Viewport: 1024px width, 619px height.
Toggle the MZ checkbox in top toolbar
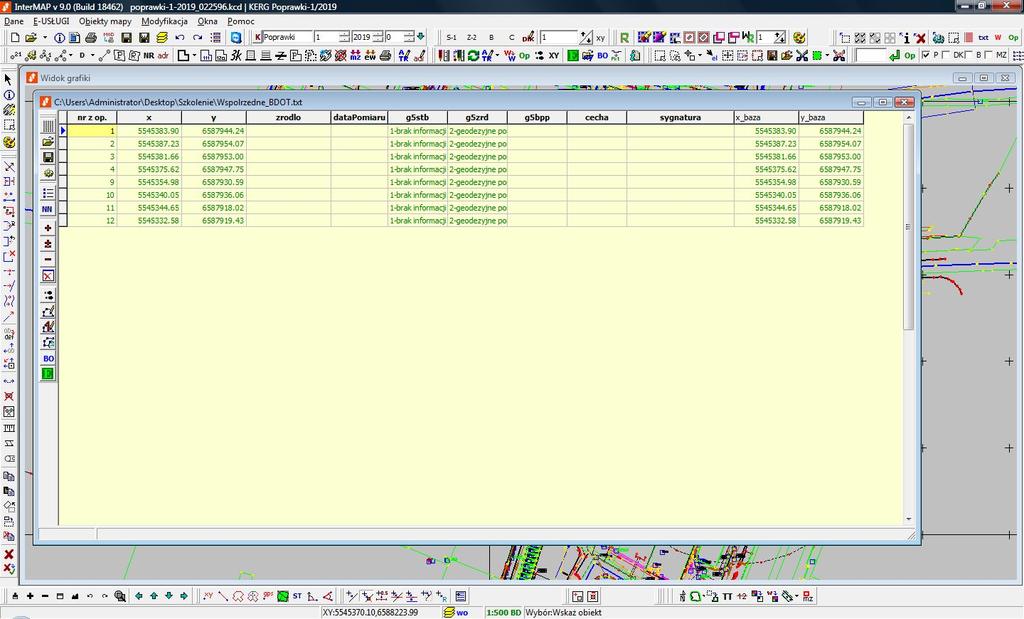pyautogui.click(x=988, y=56)
